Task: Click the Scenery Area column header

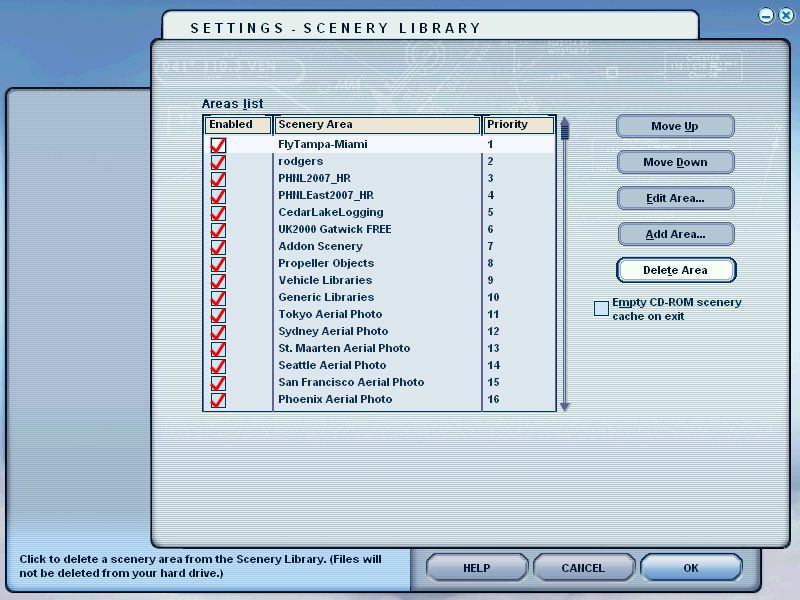Action: (x=378, y=124)
